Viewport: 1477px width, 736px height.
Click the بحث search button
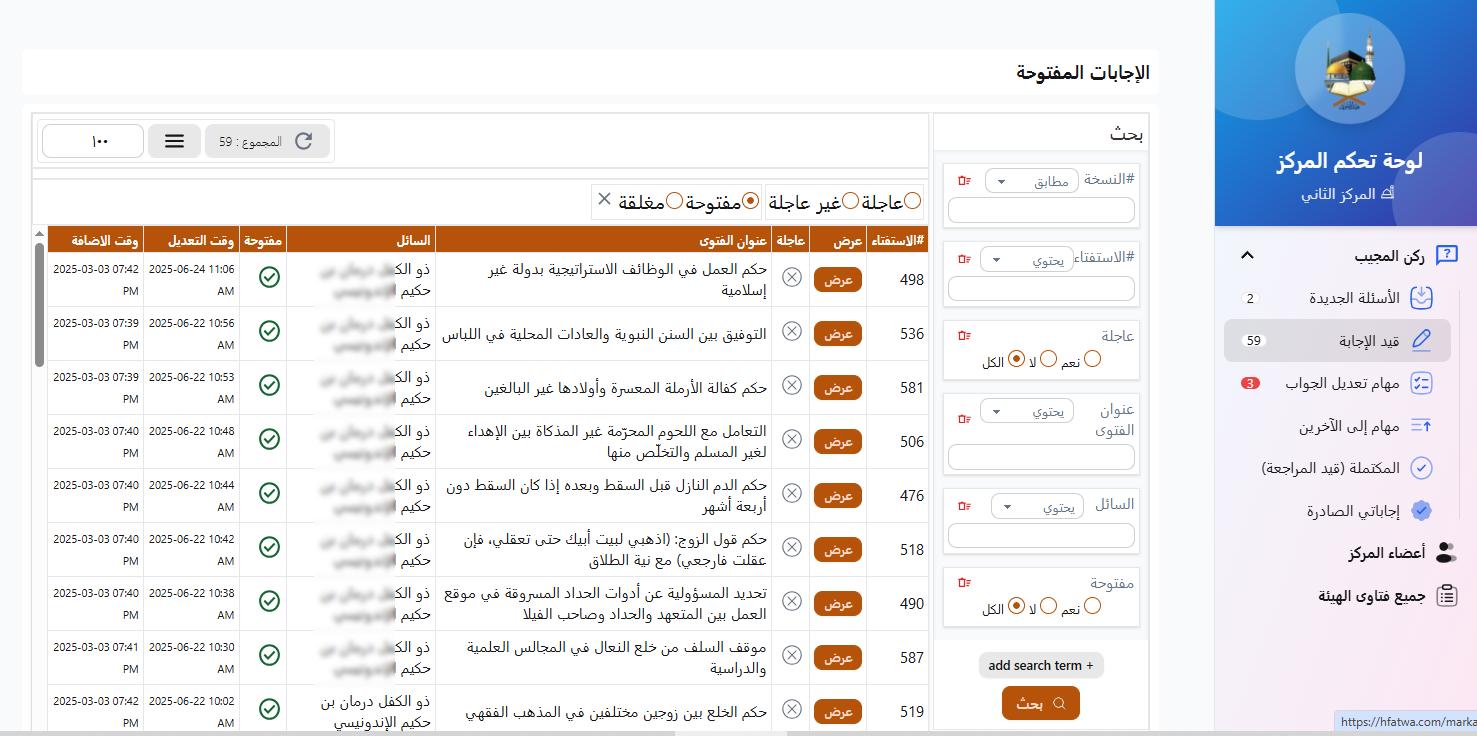(1040, 702)
